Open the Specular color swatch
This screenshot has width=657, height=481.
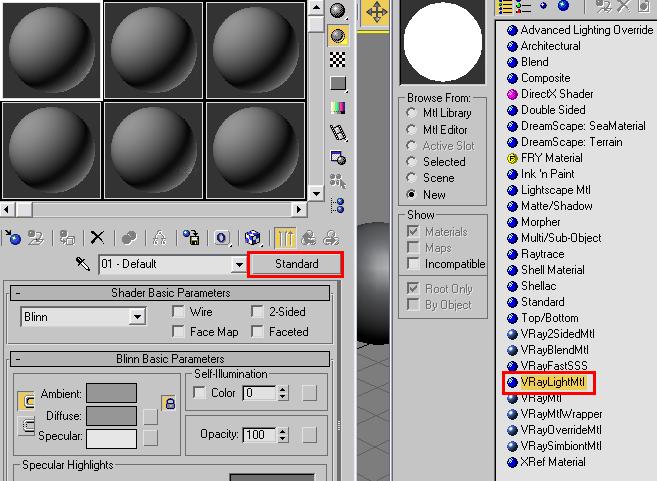[x=111, y=439]
